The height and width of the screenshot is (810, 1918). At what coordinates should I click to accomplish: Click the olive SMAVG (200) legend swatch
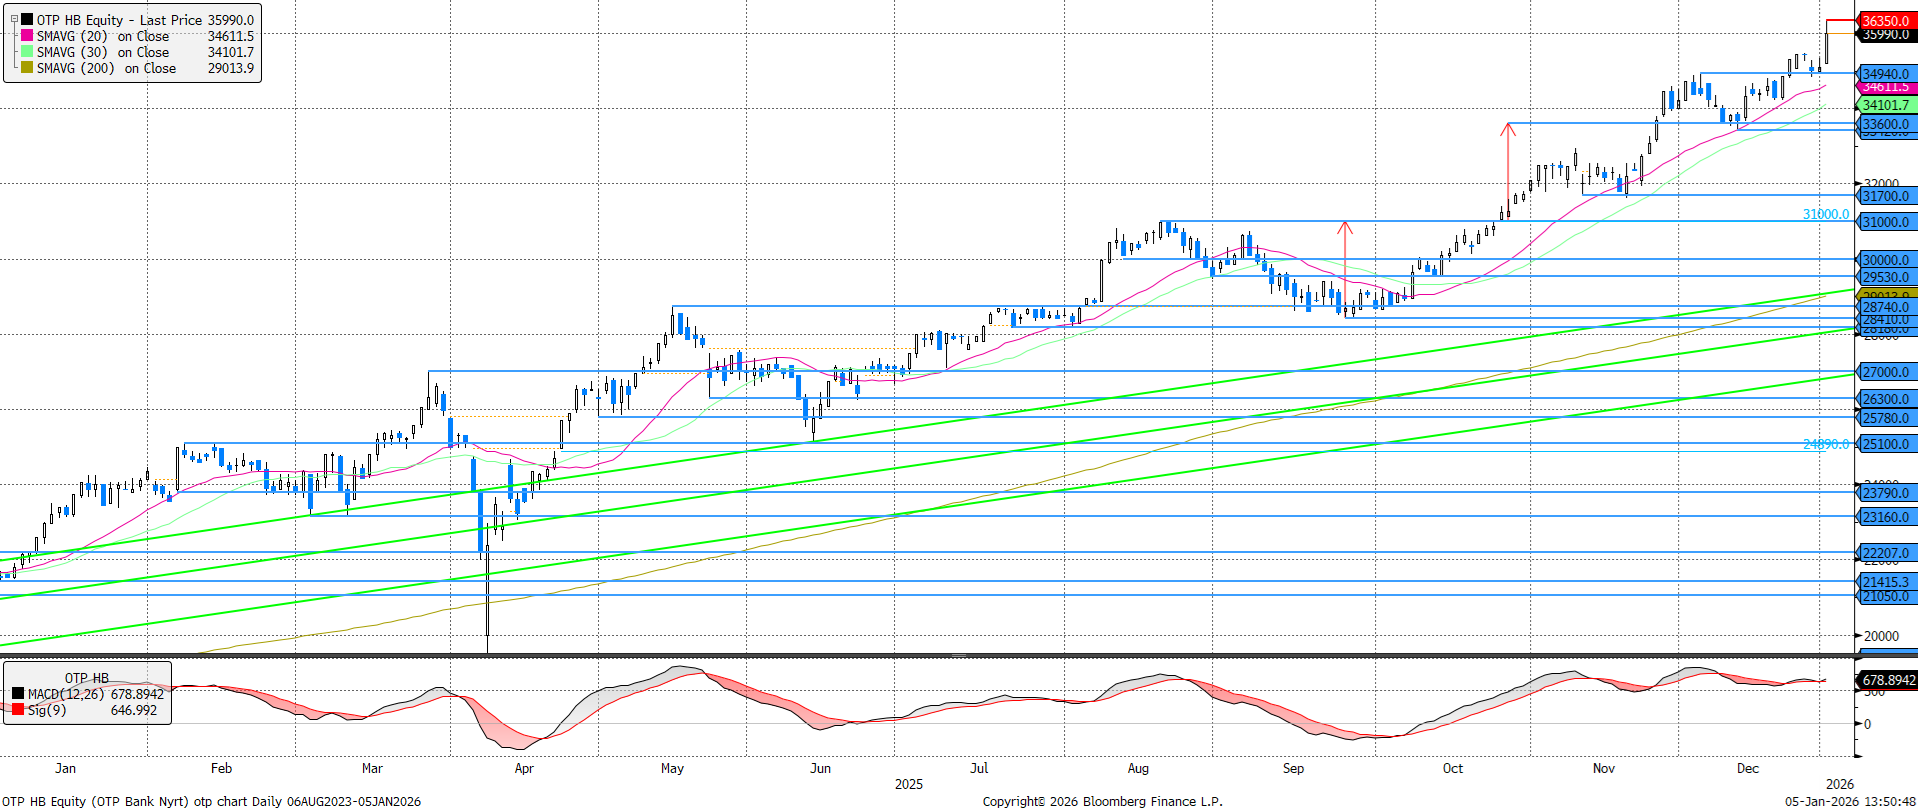click(27, 68)
